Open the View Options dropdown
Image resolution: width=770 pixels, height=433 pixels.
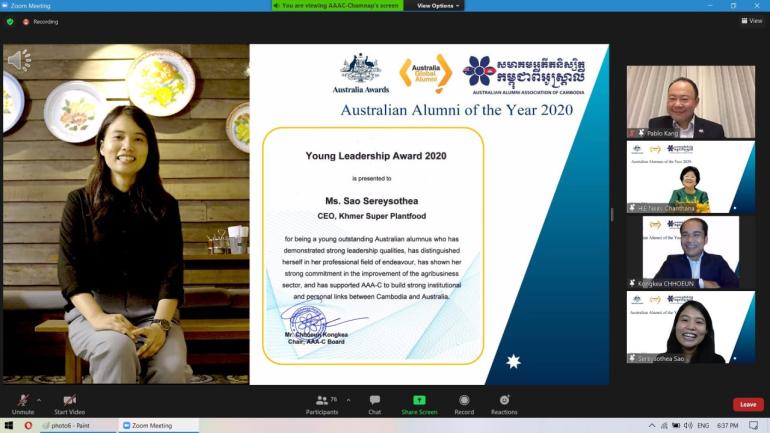tap(438, 5)
